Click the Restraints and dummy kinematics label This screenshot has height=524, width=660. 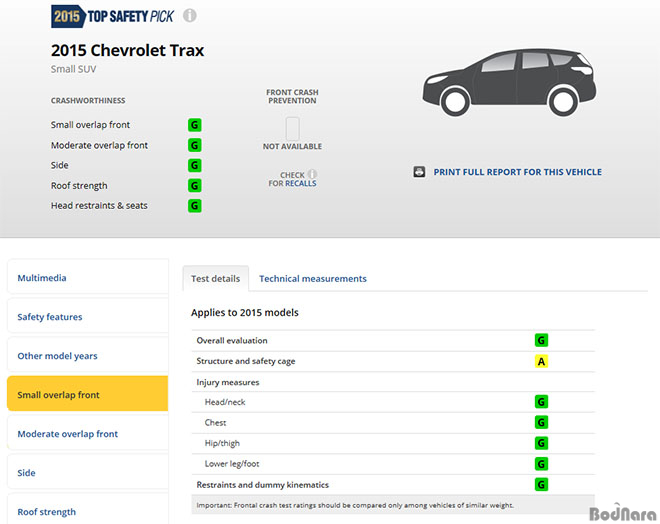[x=263, y=485]
